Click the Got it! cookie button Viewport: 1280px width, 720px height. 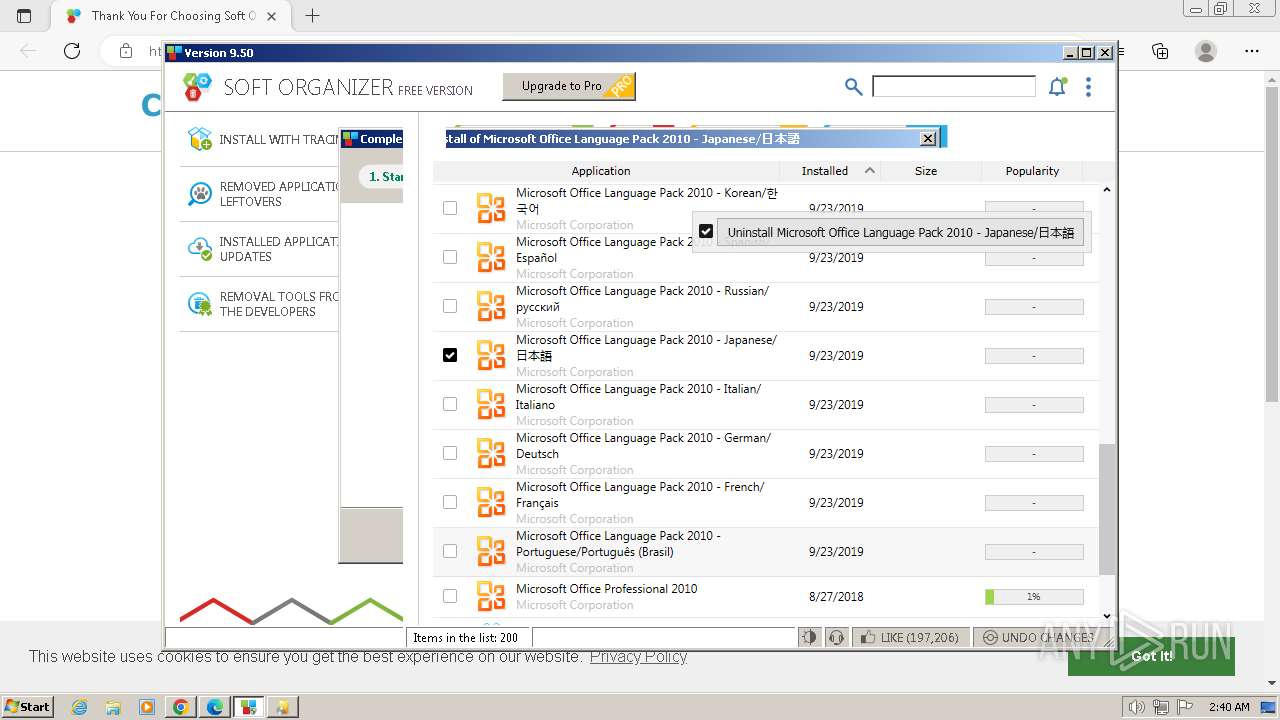pos(1151,656)
